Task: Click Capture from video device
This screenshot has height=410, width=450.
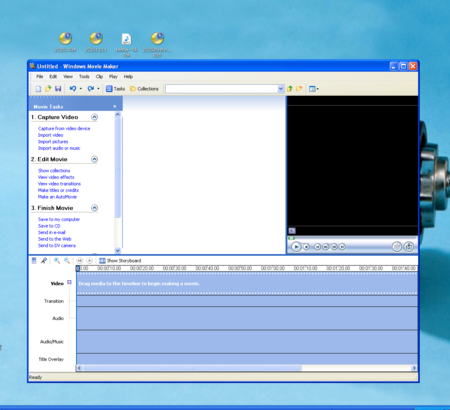Action: [64, 128]
